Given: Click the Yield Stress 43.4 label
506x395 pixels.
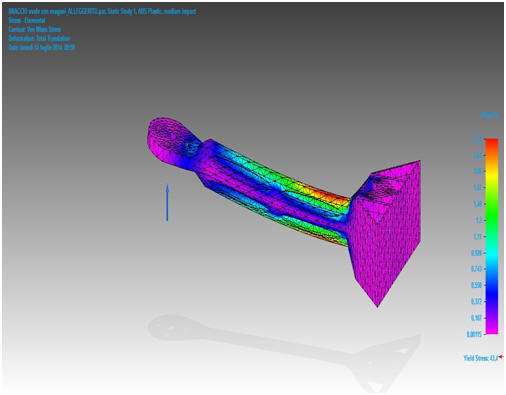Looking at the screenshot, I should click(x=480, y=358).
